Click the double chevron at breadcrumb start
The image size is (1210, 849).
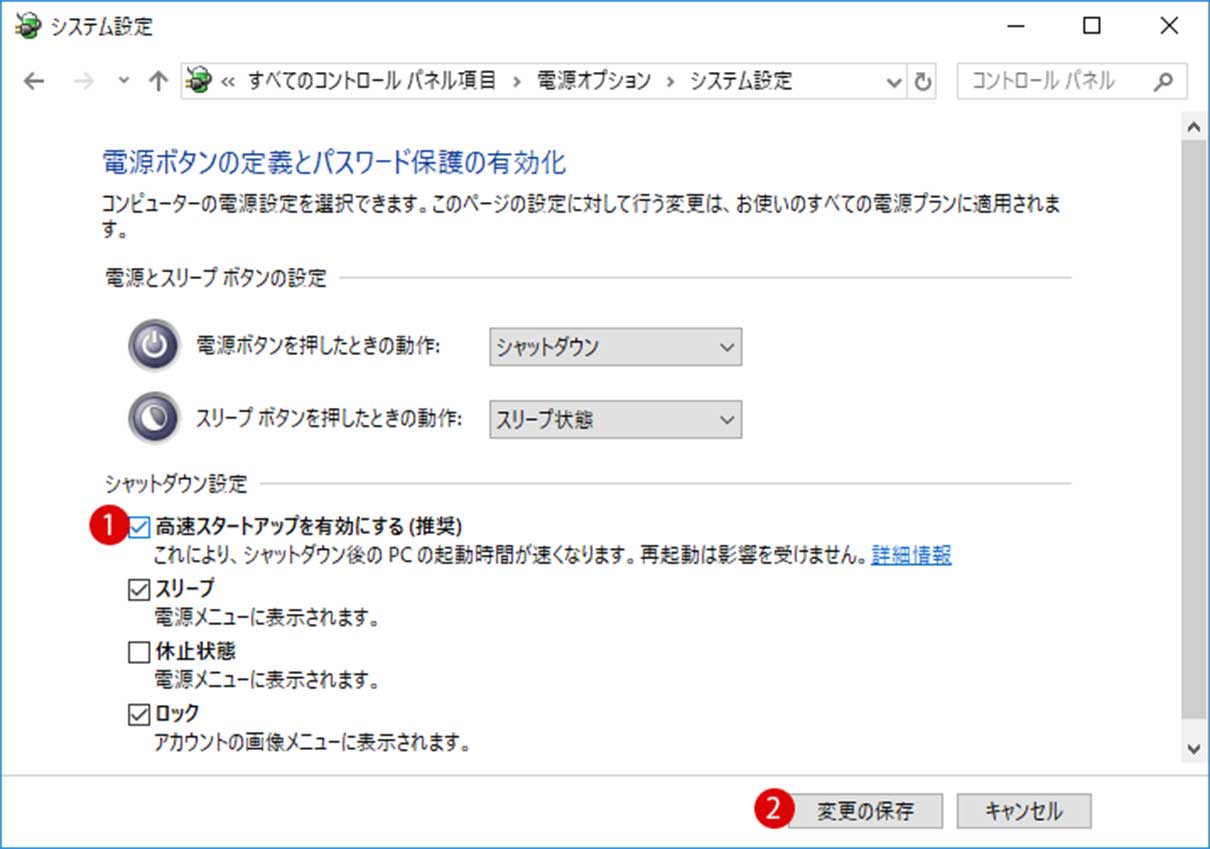click(227, 82)
